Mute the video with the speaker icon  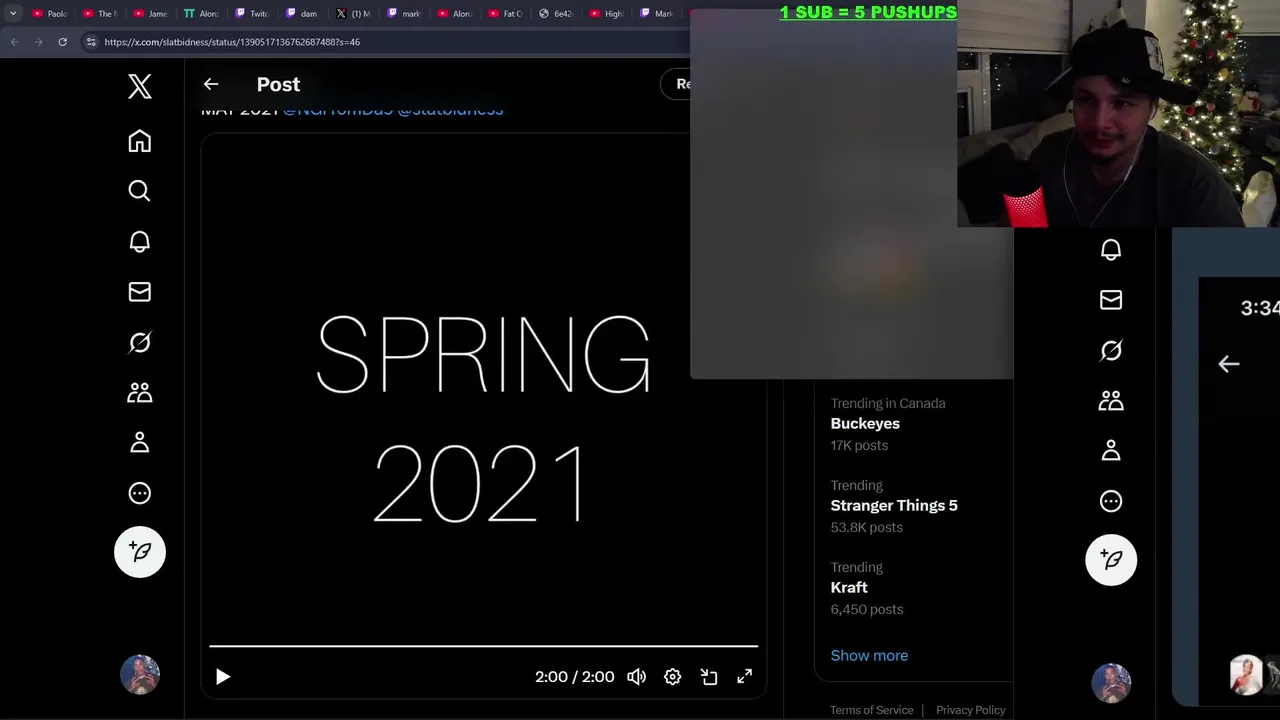point(636,677)
